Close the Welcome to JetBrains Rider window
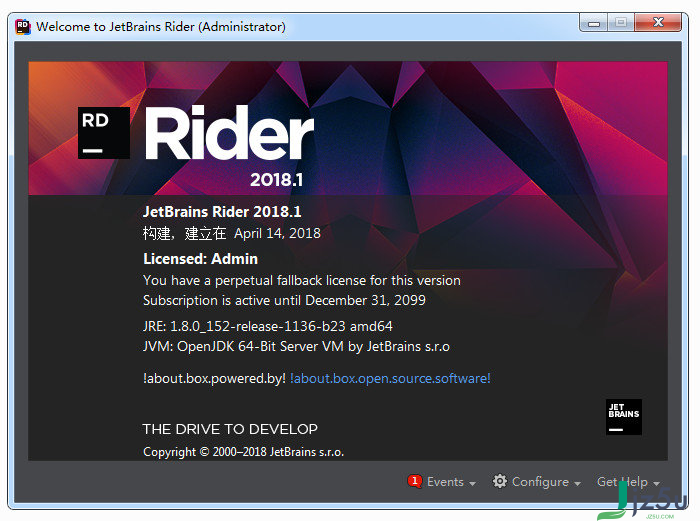The height and width of the screenshot is (521, 700). tap(658, 22)
